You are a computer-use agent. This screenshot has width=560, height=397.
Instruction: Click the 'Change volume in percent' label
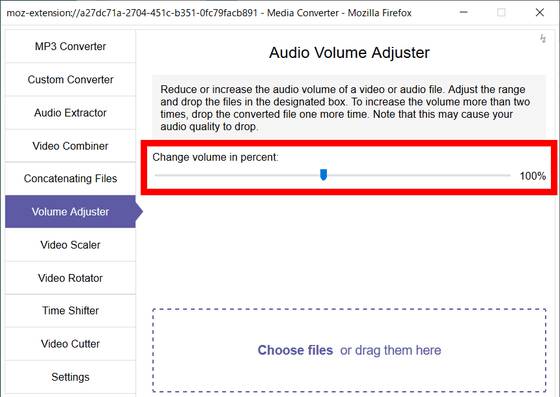coord(215,157)
